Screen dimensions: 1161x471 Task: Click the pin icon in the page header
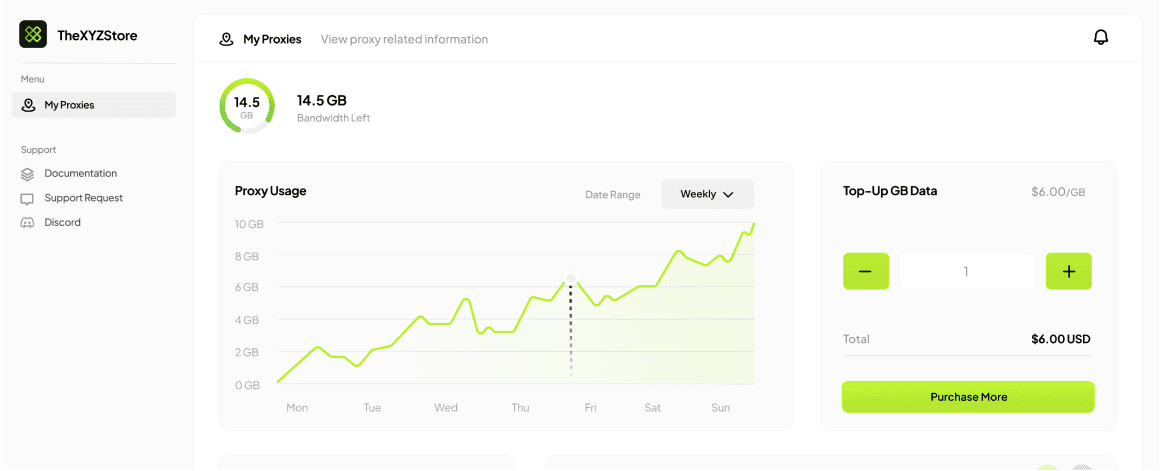pyautogui.click(x=227, y=40)
